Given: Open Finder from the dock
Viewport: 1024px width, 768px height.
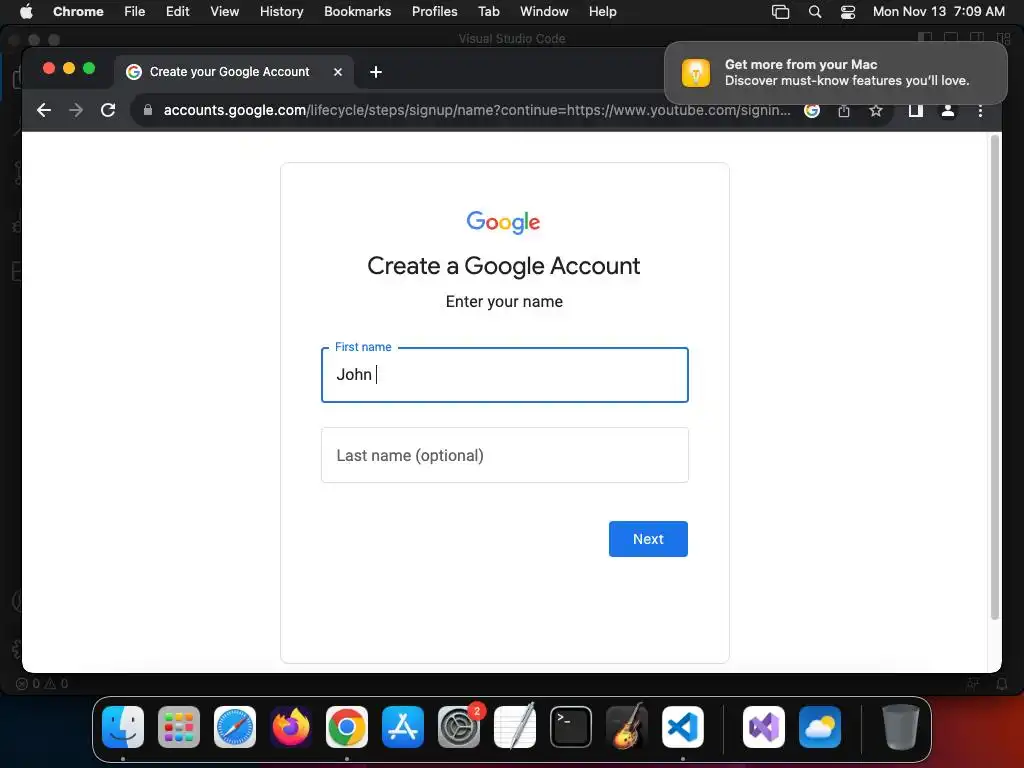Looking at the screenshot, I should [x=123, y=727].
